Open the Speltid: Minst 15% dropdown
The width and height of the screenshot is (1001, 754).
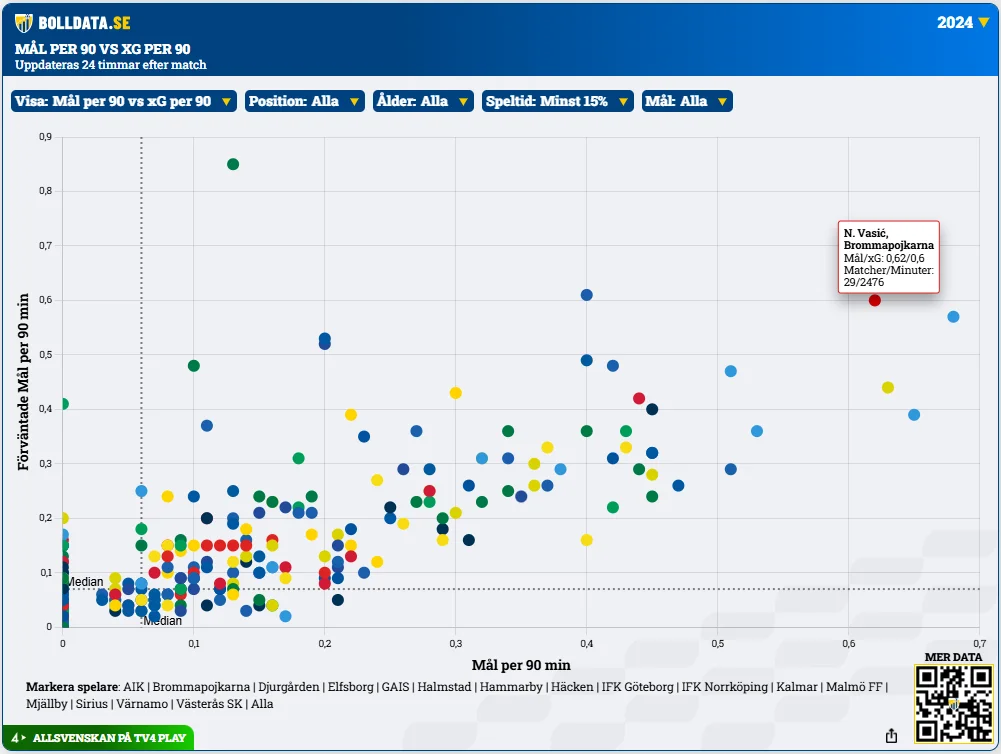click(557, 101)
